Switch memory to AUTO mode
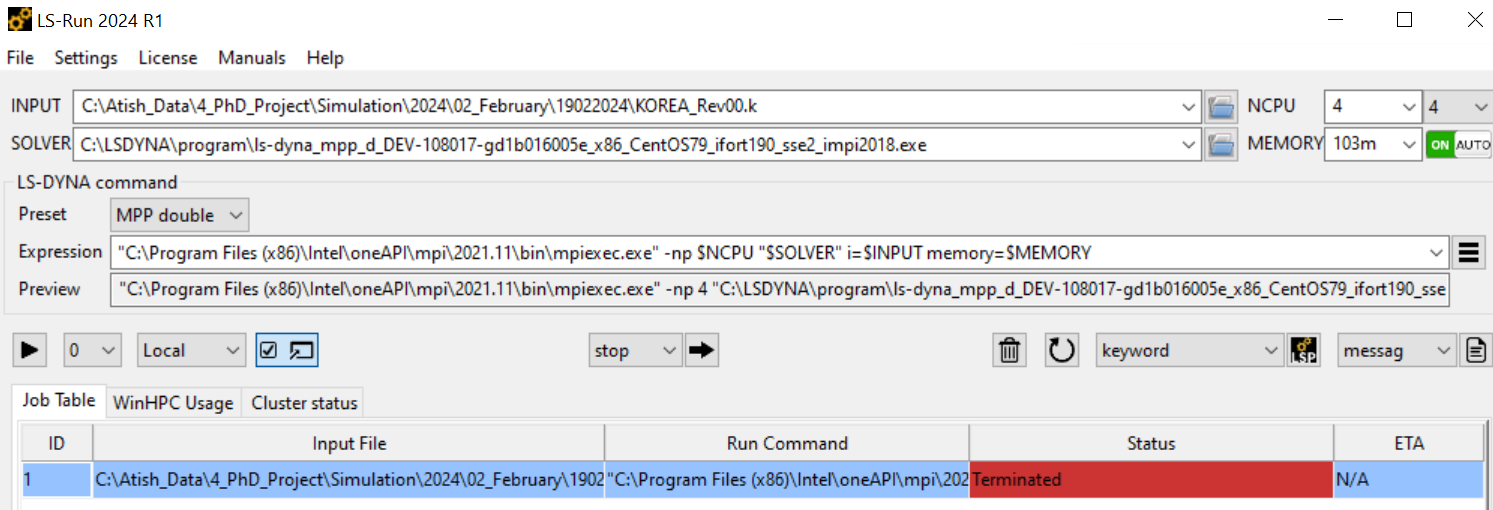Image resolution: width=1493 pixels, height=510 pixels. coord(1472,144)
